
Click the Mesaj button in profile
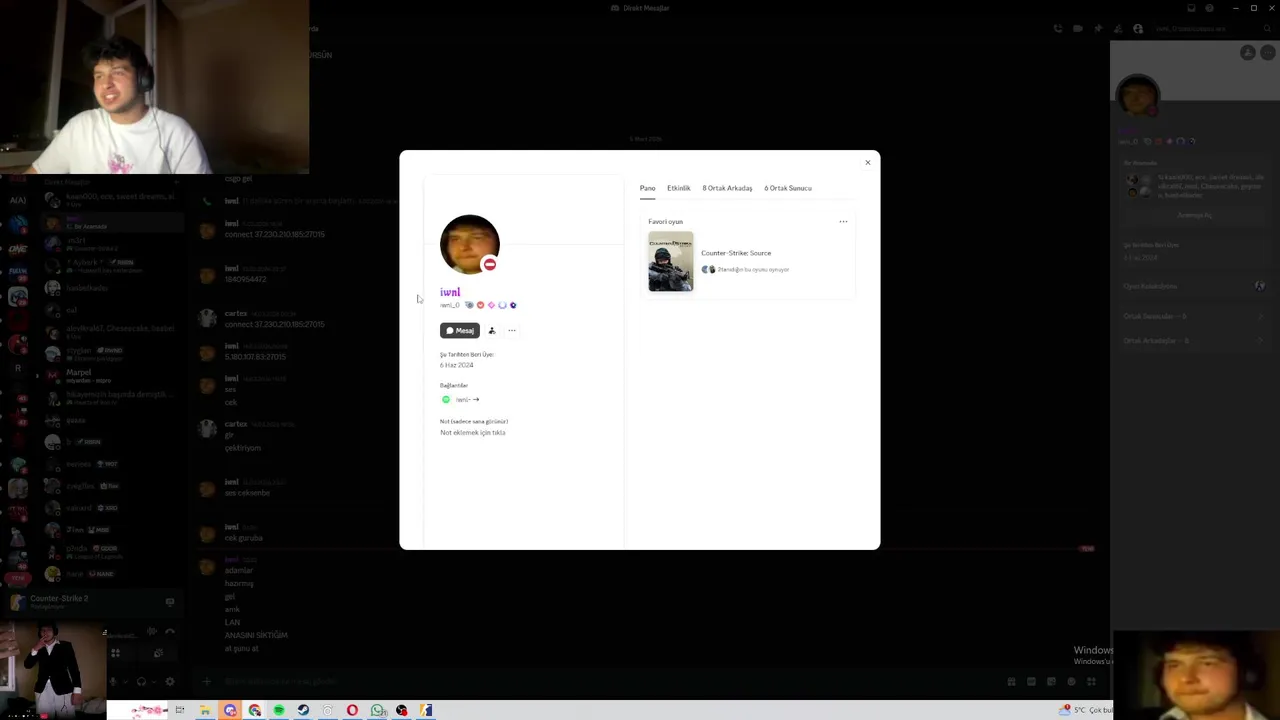point(460,330)
